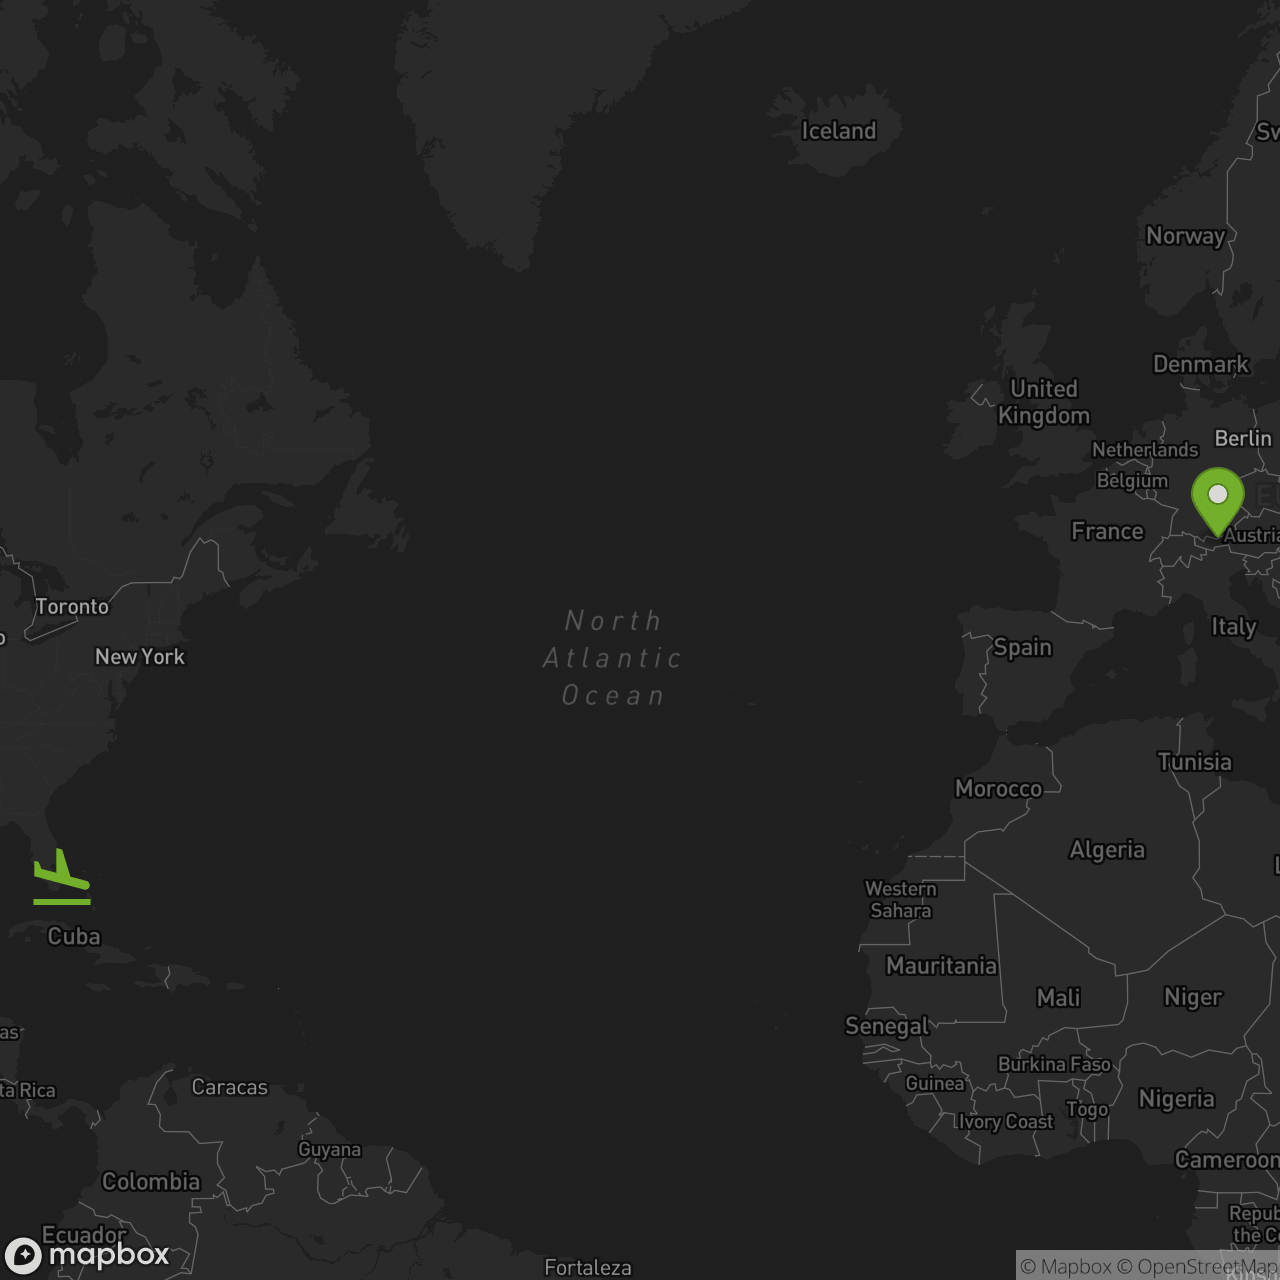
Task: Click the Fortaleza city label
Action: click(x=588, y=1268)
